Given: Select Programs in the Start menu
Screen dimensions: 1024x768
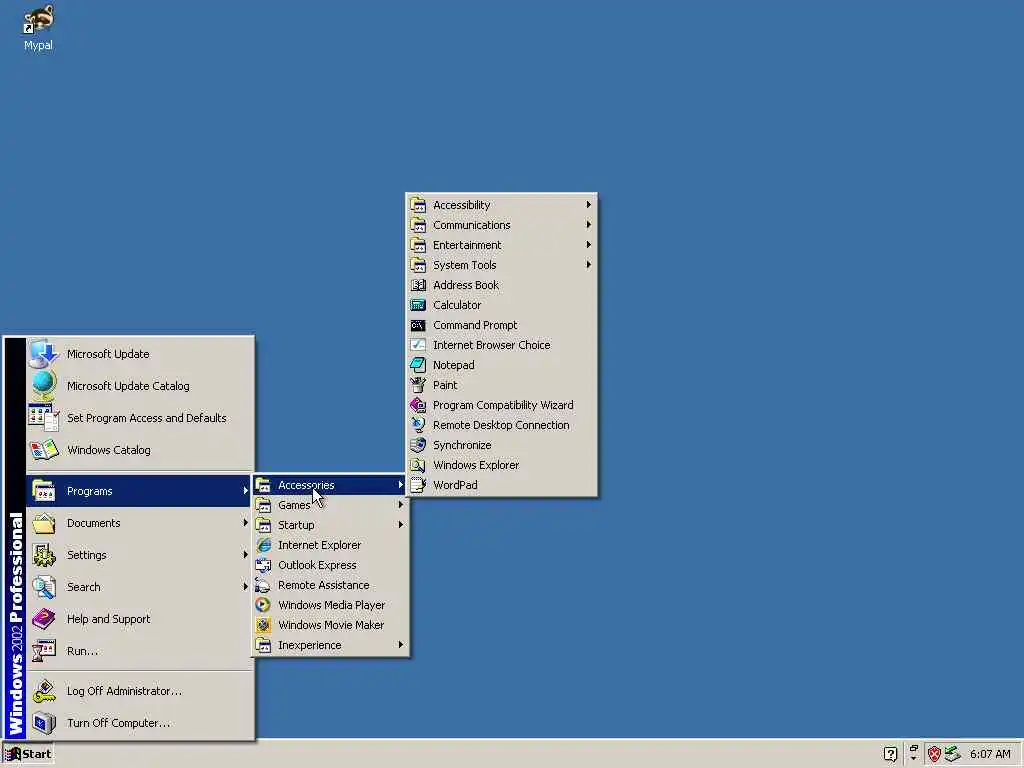Looking at the screenshot, I should click(x=139, y=491).
